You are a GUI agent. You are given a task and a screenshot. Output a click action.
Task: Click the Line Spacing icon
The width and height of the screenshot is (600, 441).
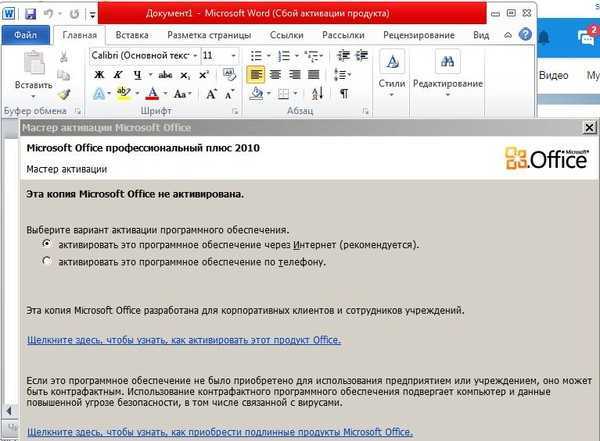pyautogui.click(x=341, y=75)
